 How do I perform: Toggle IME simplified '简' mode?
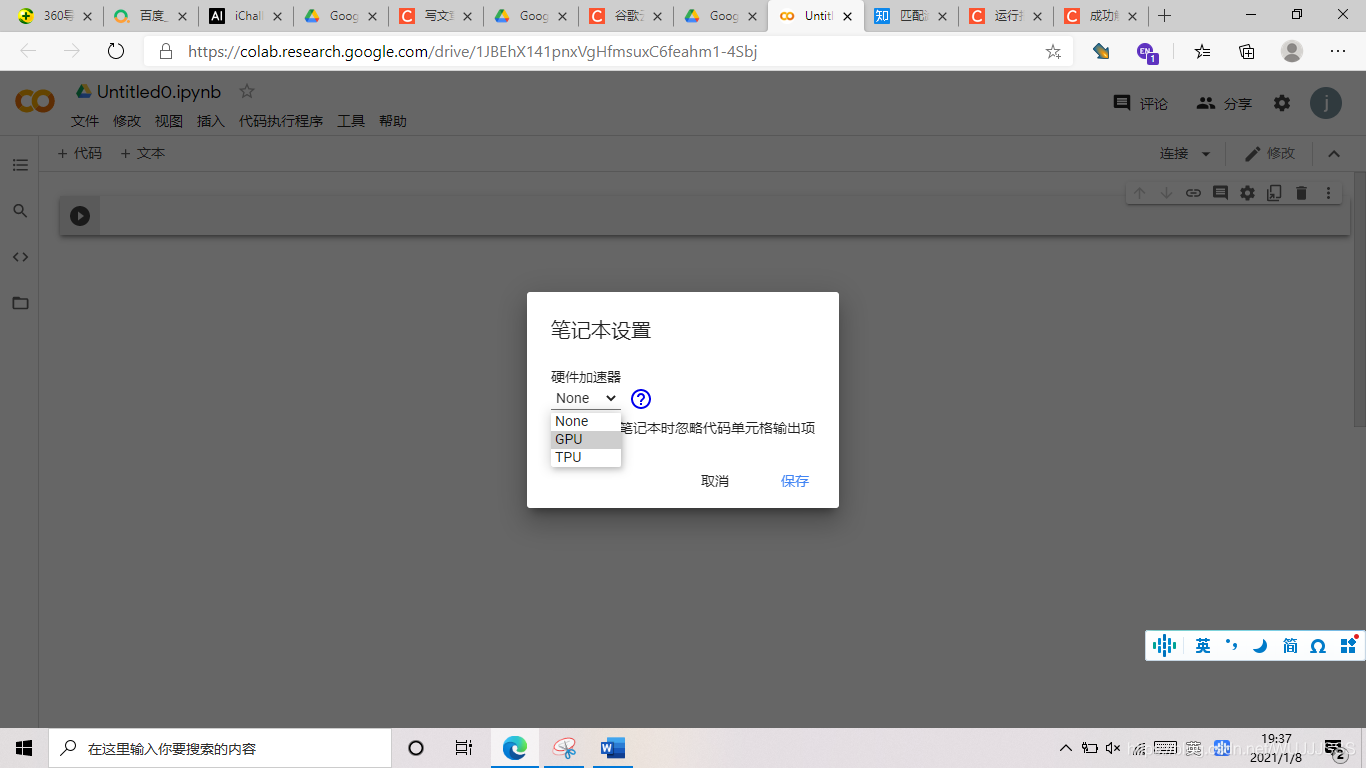1290,646
